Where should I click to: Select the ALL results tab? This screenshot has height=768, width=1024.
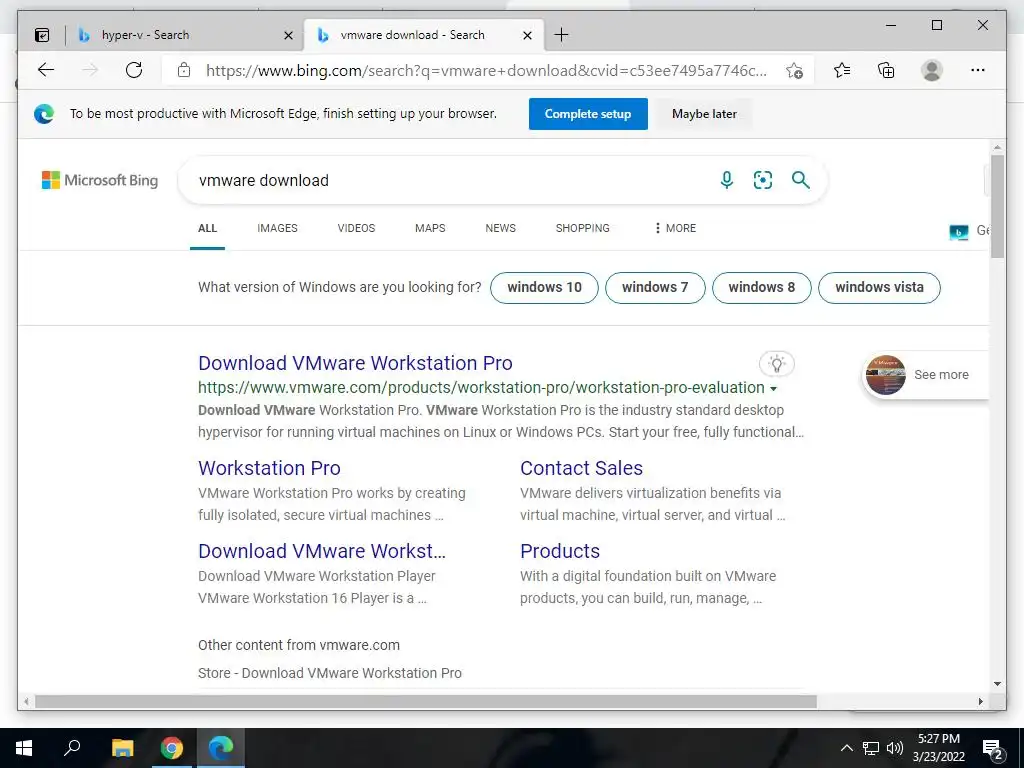point(207,228)
